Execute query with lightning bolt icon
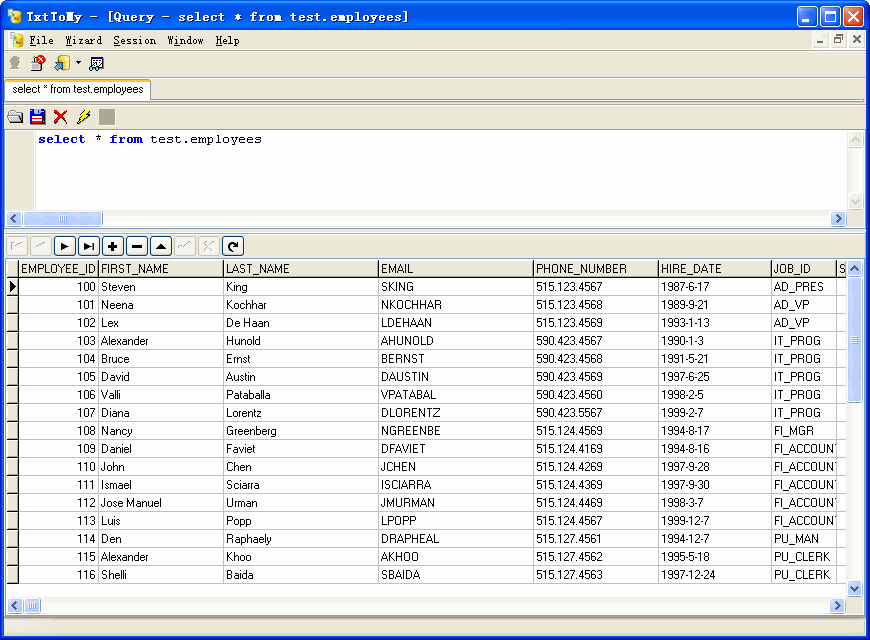870x640 pixels. pyautogui.click(x=84, y=117)
